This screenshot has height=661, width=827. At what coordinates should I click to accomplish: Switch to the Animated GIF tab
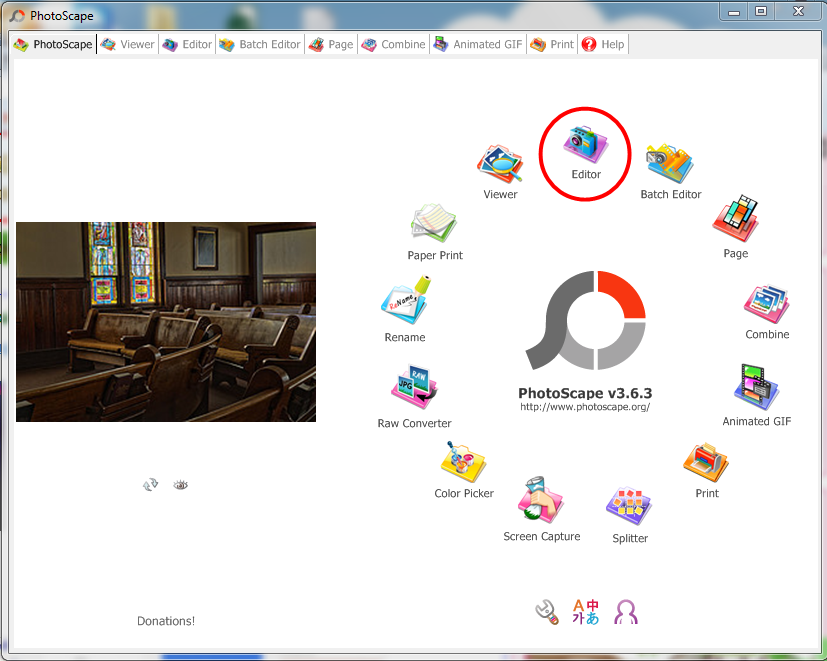pos(478,44)
